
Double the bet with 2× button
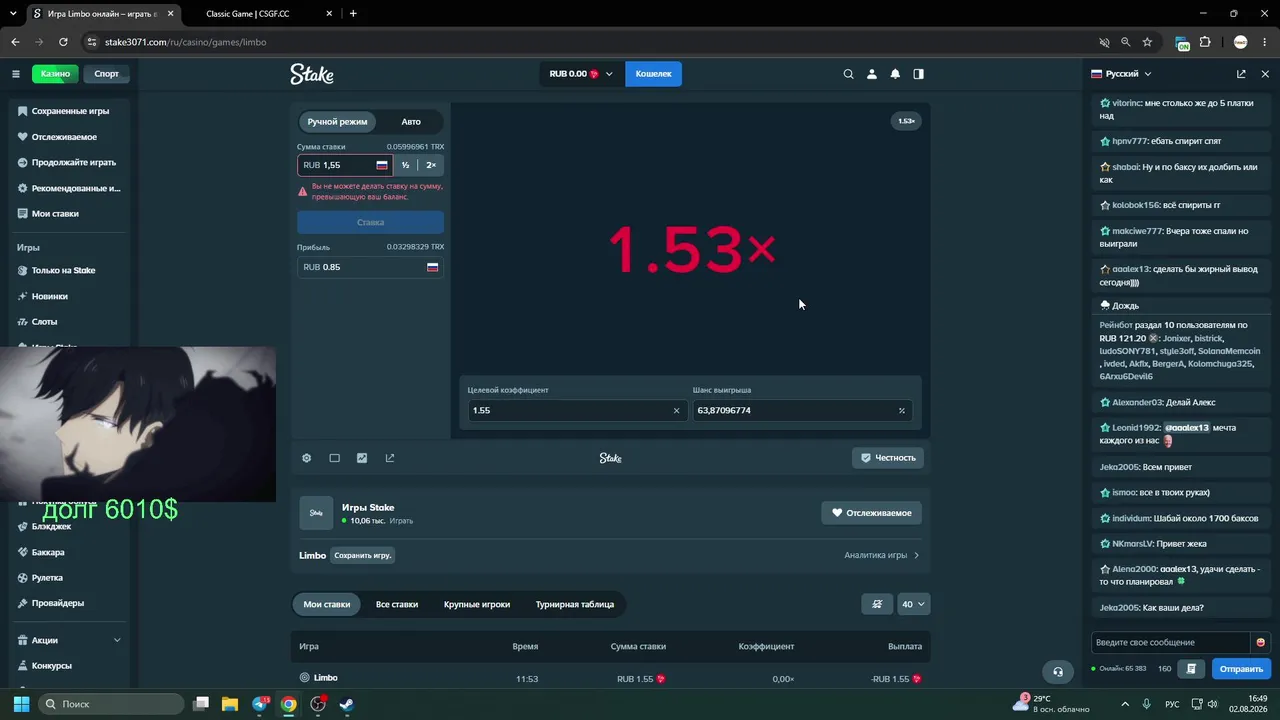[431, 165]
